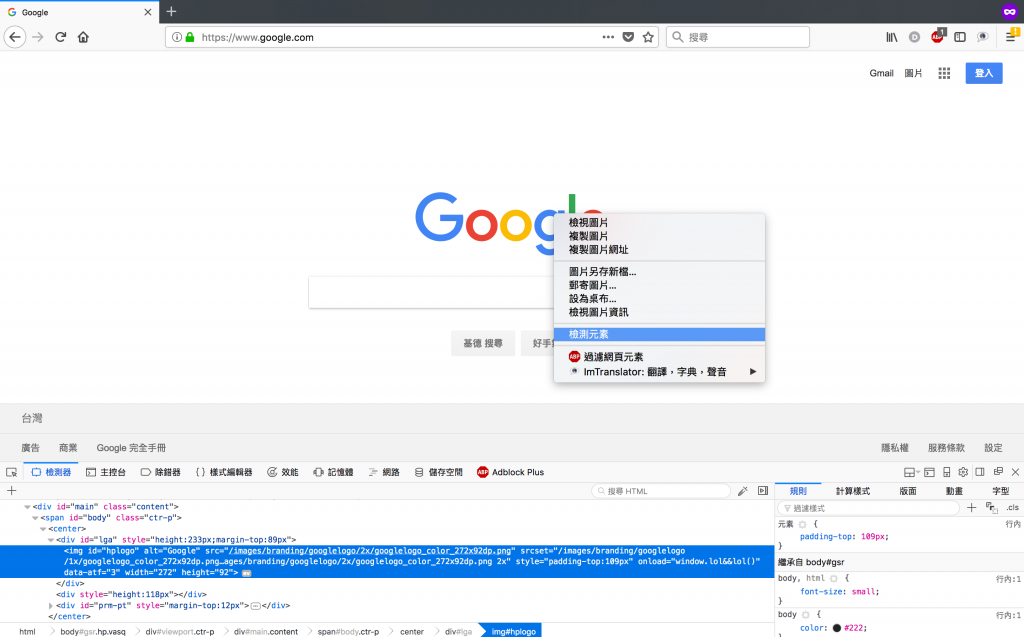Click into the Google search text box

[431, 292]
